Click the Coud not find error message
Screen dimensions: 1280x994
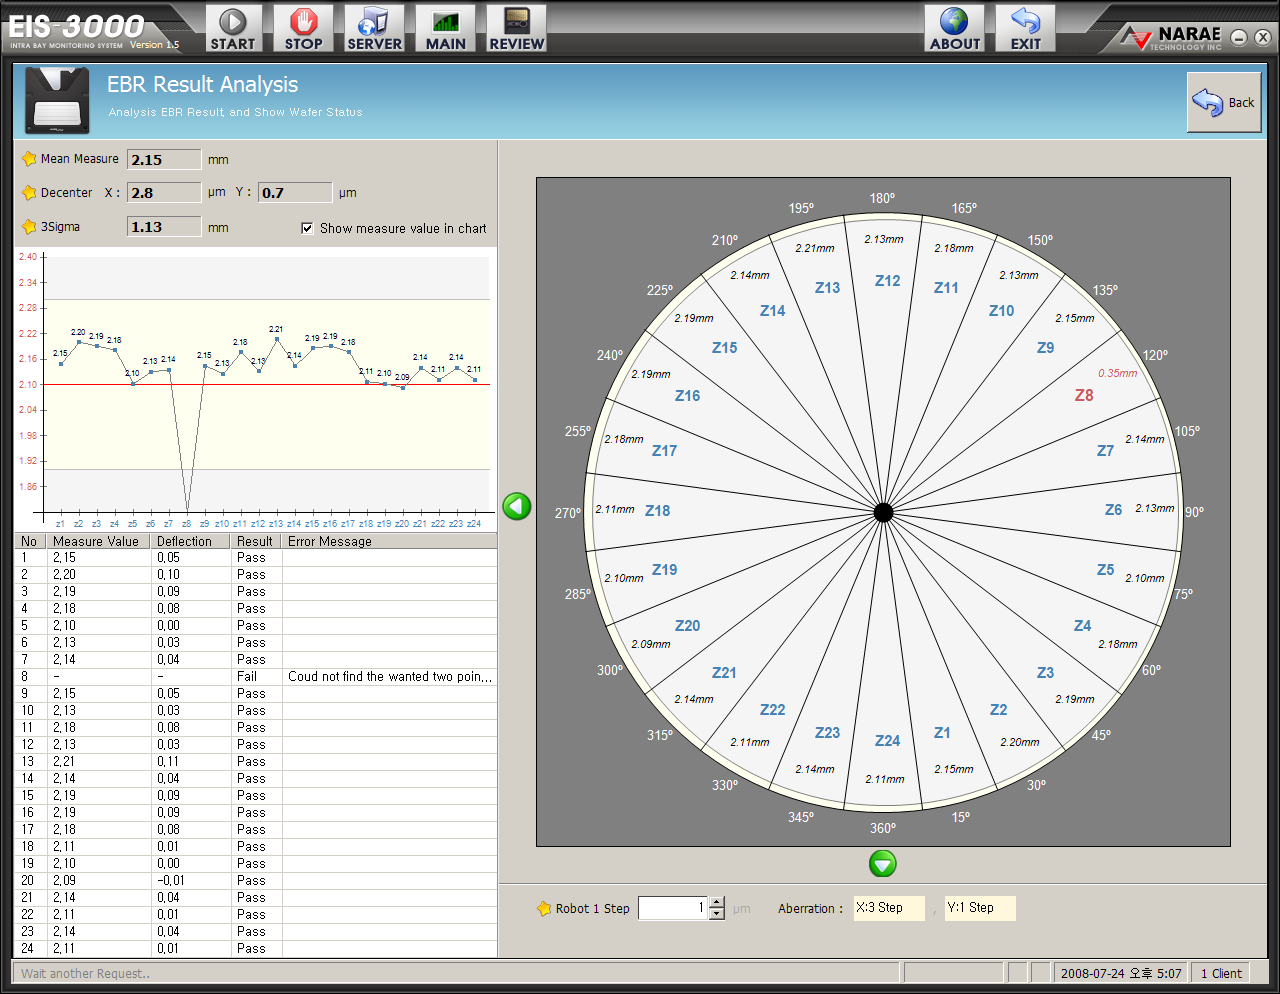pos(390,676)
